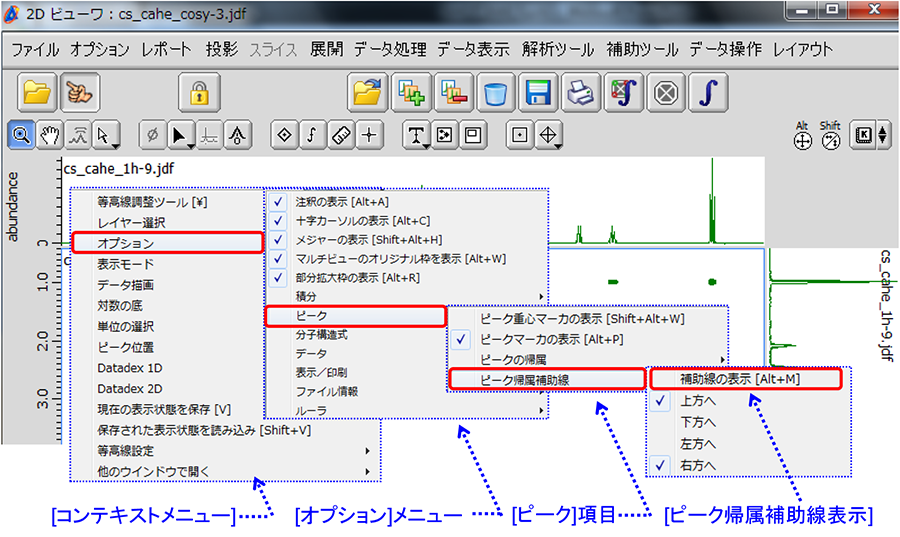Viewport: 900px width, 537px height.
Task: Click the printer icon in toolbar
Action: click(x=580, y=93)
